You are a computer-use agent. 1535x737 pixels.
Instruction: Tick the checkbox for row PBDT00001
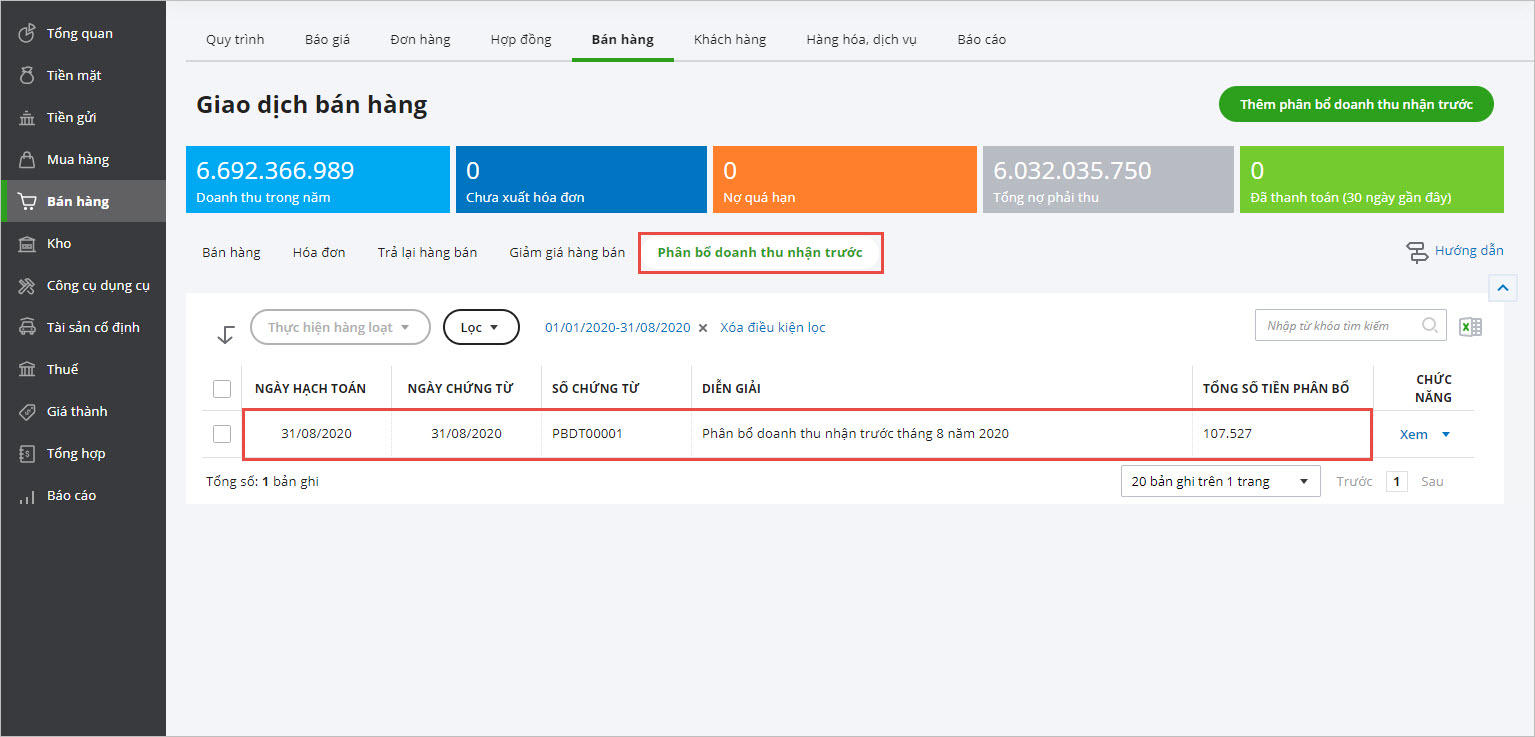222,434
